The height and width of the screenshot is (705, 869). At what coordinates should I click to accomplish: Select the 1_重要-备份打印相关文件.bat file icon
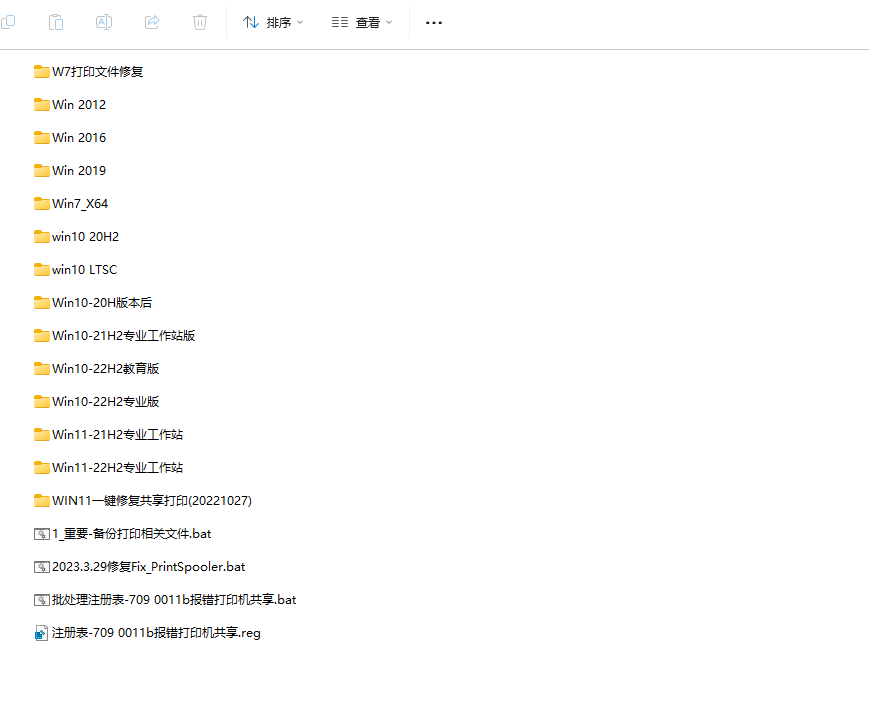tap(41, 534)
